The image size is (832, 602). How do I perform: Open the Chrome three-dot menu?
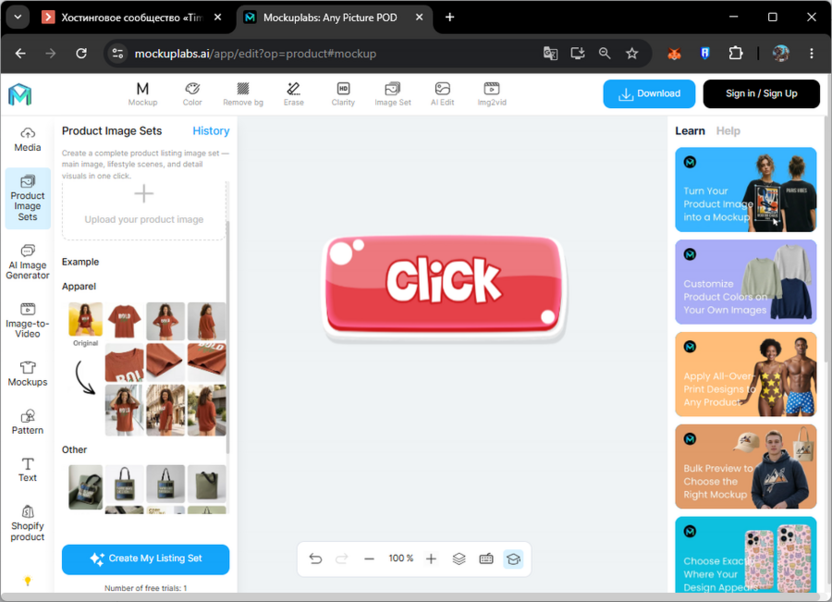[x=811, y=54]
